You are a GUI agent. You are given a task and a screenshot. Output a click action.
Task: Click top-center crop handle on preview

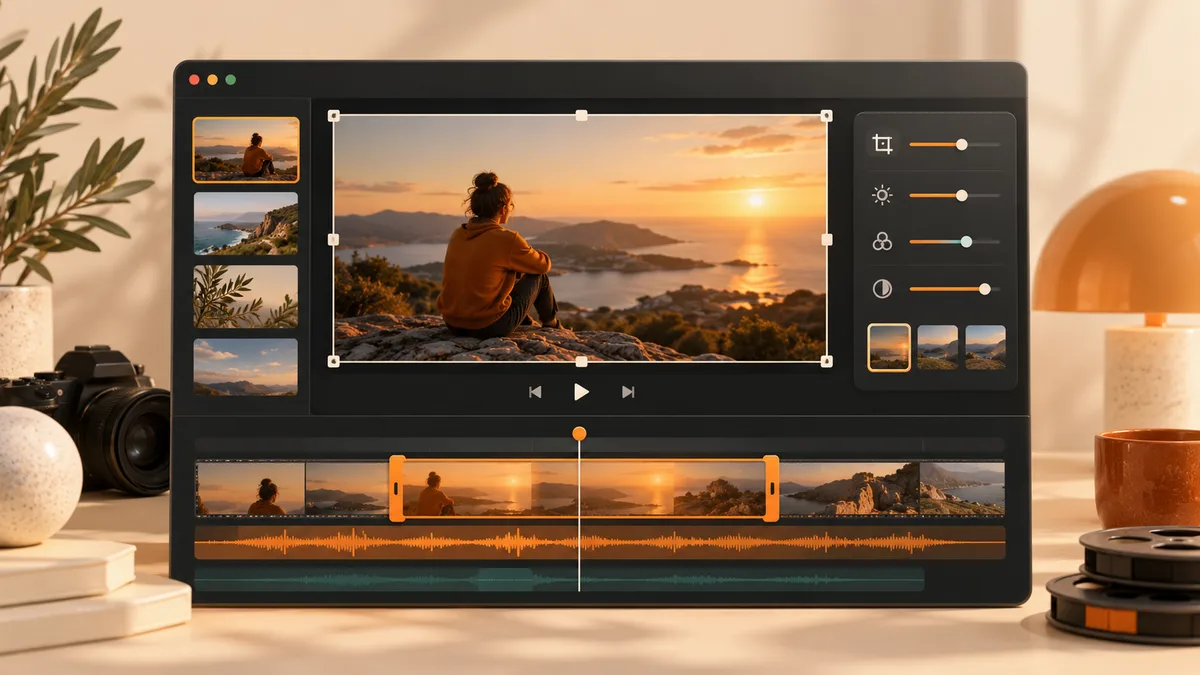point(581,116)
